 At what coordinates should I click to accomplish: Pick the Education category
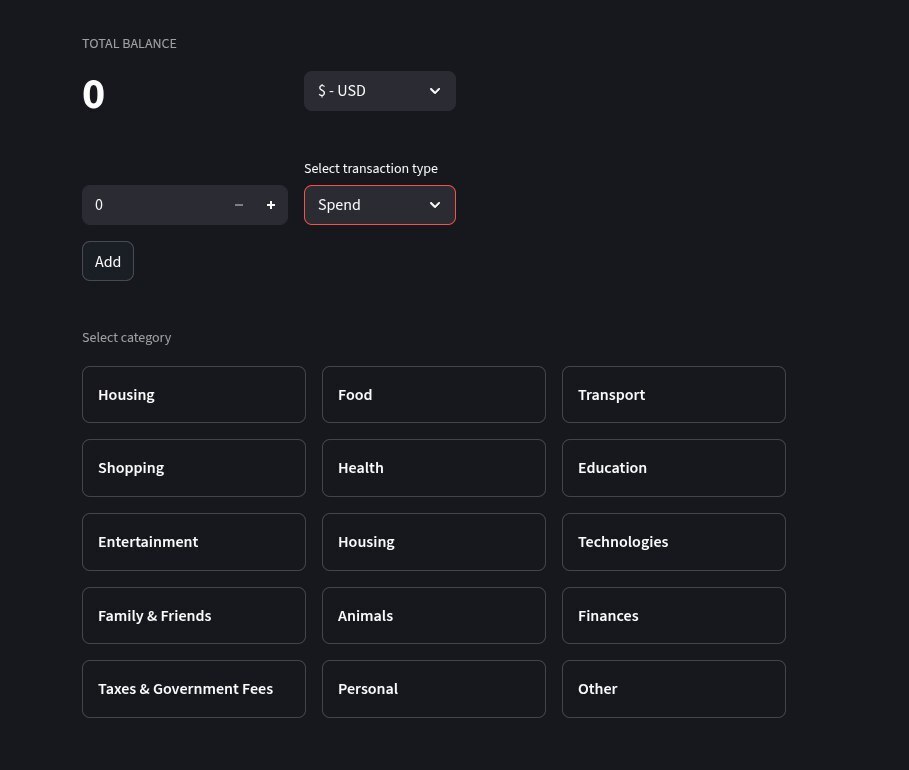click(674, 468)
